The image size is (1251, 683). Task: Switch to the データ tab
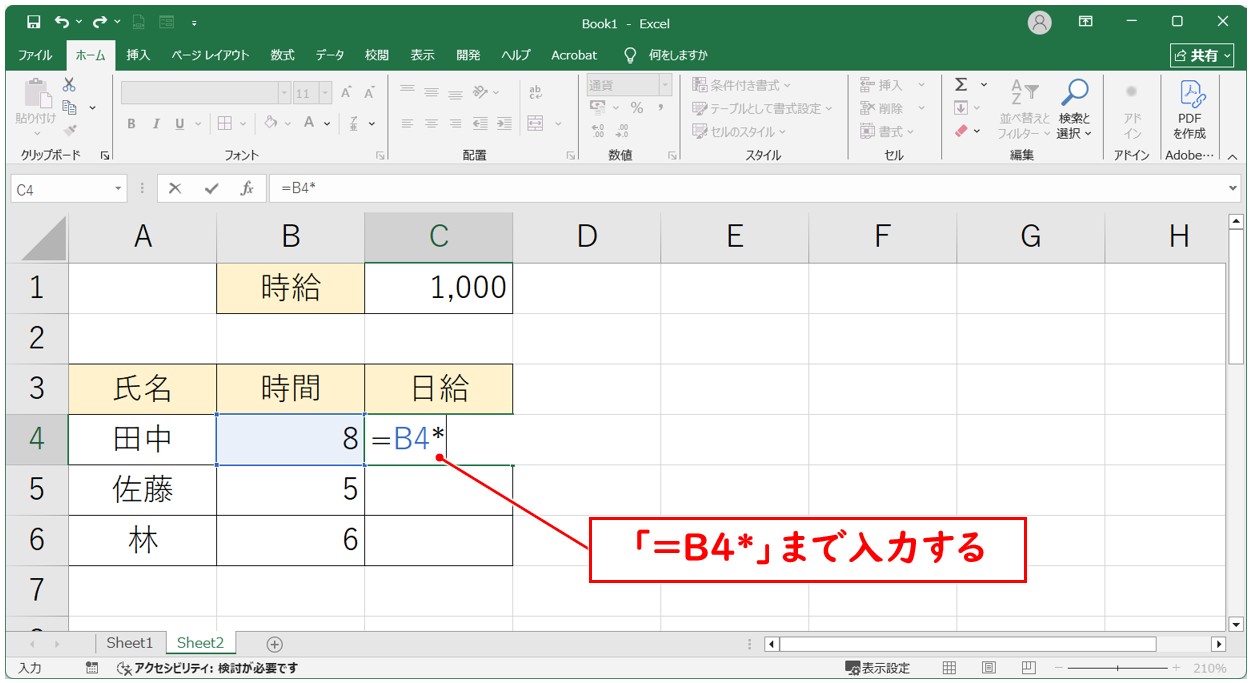(x=330, y=55)
